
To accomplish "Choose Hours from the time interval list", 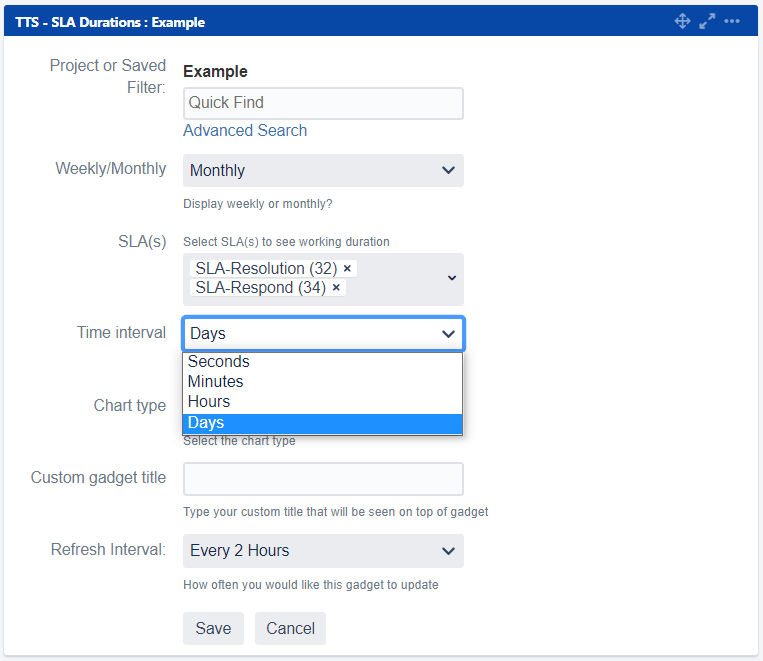I will click(322, 402).
